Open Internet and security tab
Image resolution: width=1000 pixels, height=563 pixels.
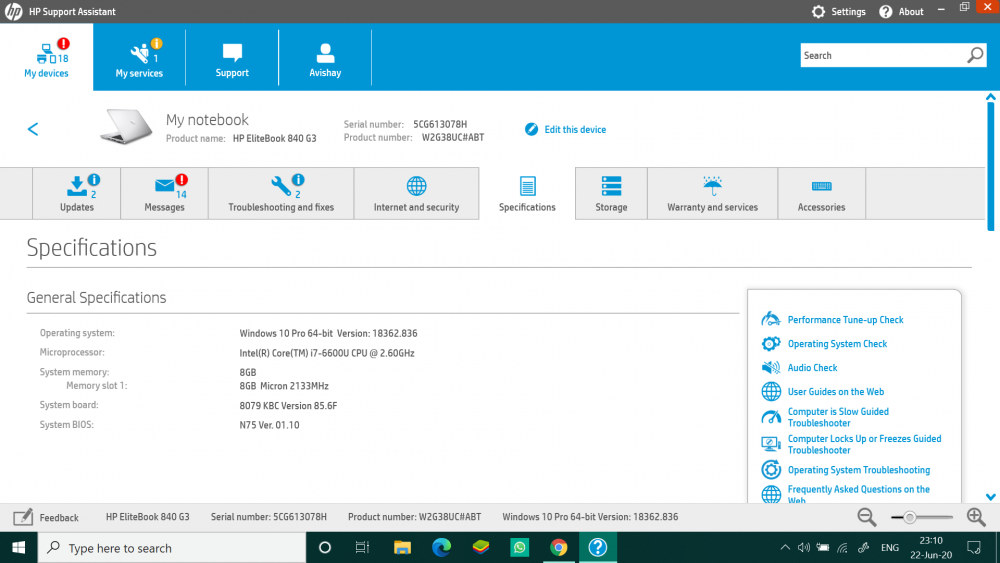pyautogui.click(x=416, y=194)
